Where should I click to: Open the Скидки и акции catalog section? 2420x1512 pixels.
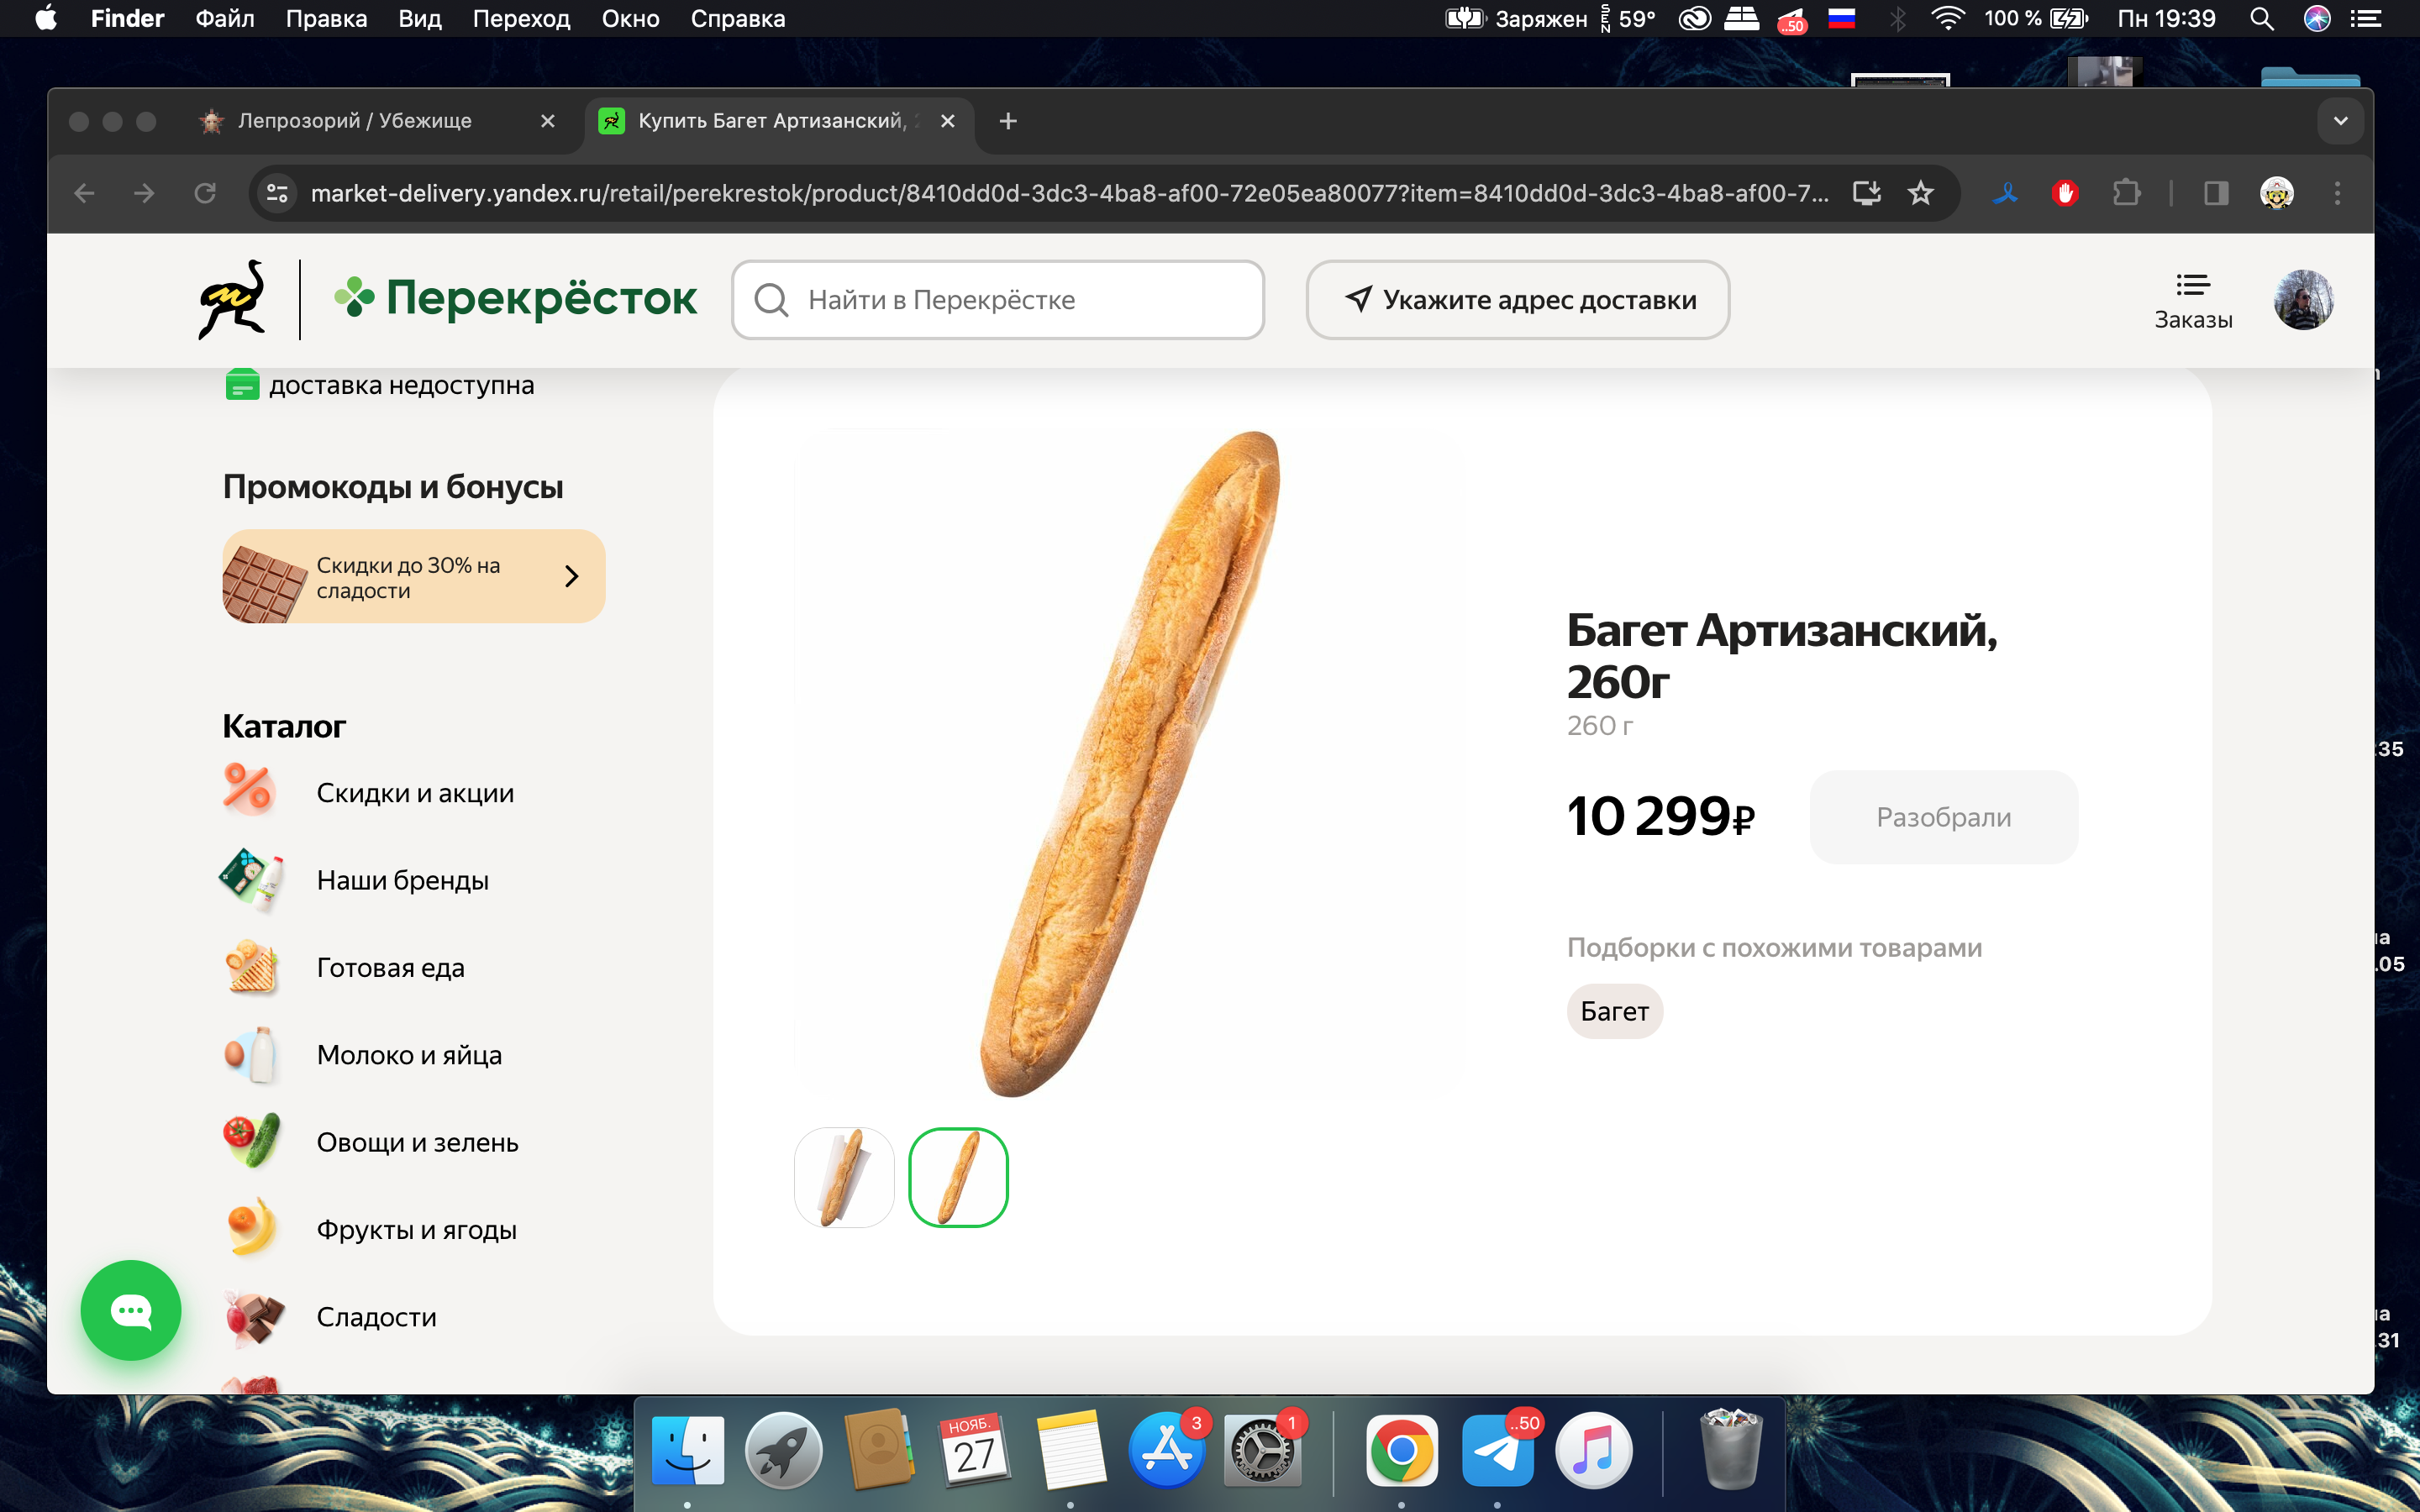pos(415,792)
